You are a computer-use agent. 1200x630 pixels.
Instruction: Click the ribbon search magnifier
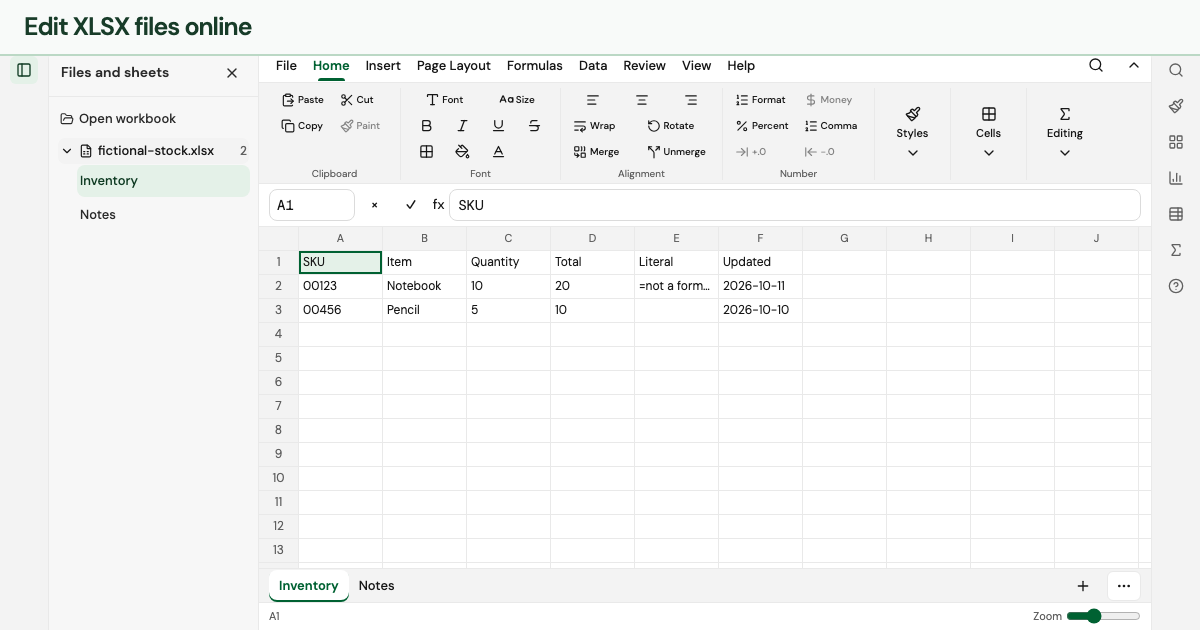point(1096,66)
